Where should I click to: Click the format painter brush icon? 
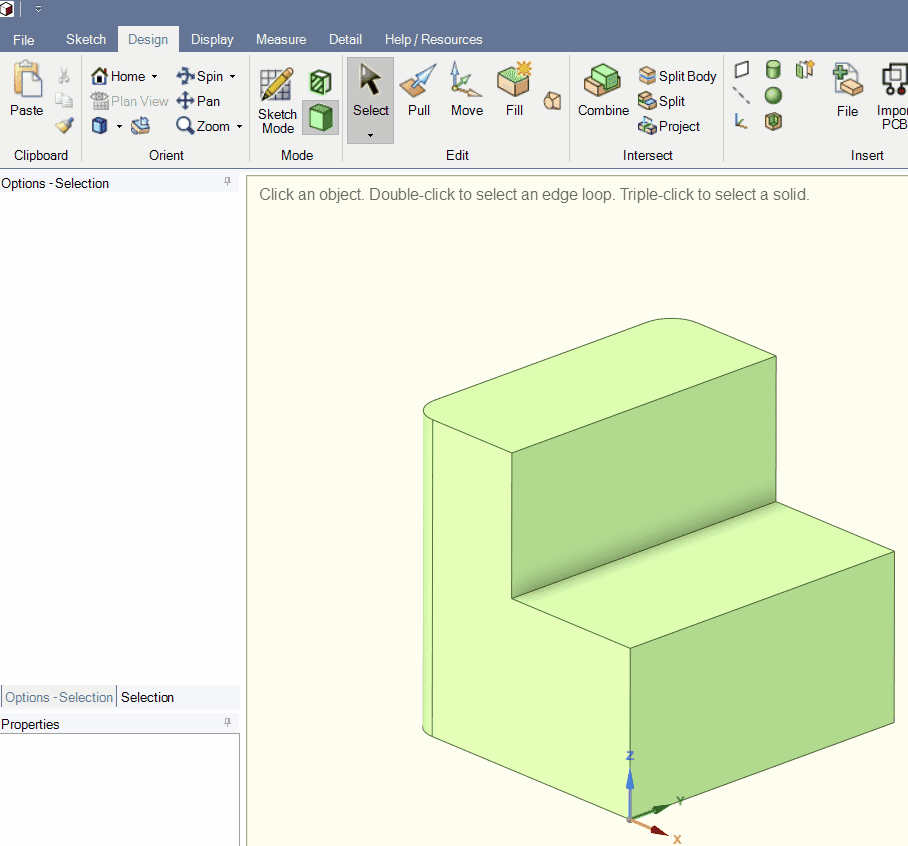[x=64, y=126]
